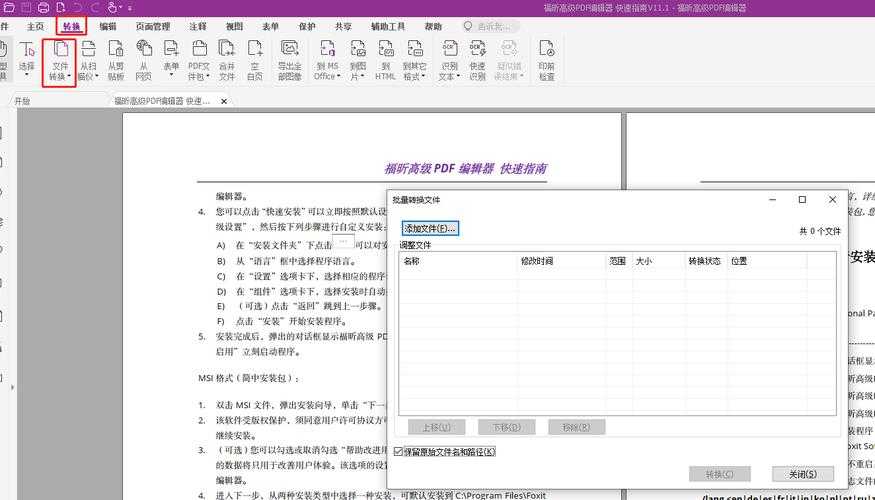This screenshot has width=875, height=500.
Task: Click the 大小 column header
Action: point(658,261)
